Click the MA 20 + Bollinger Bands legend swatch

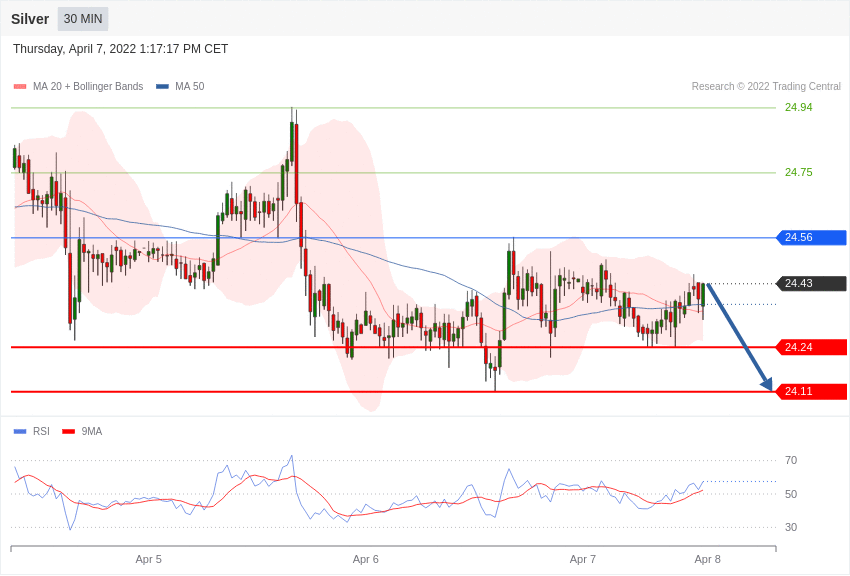point(20,86)
